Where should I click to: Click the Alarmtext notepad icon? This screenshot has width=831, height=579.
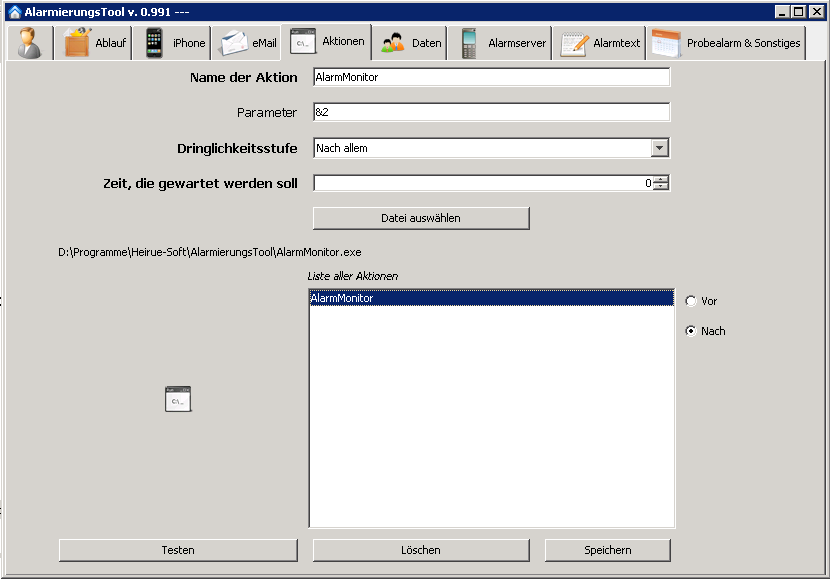pos(574,43)
